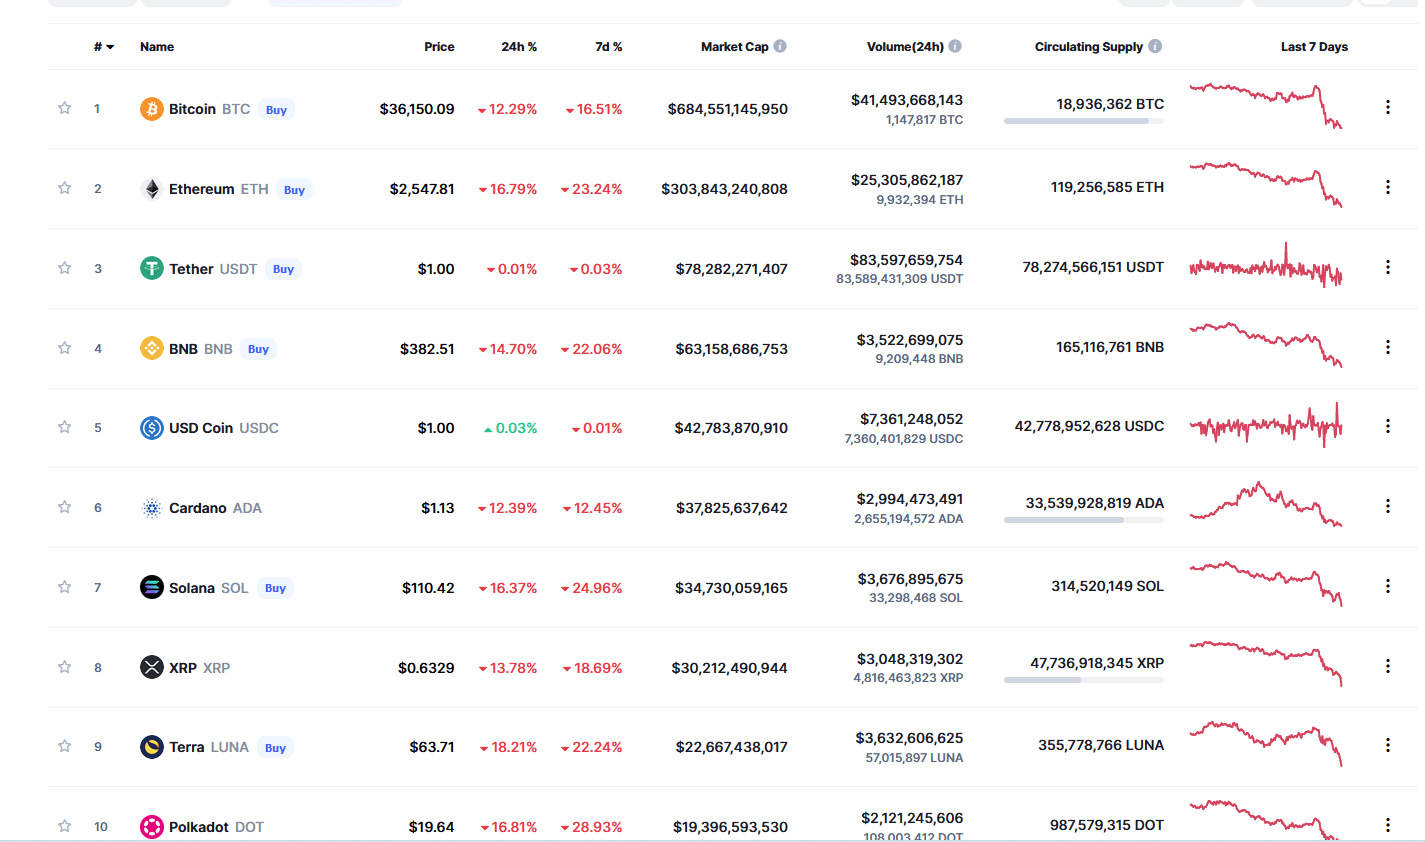Star Bitcoin to add to watchlist
The image size is (1425, 842).
tap(65, 108)
